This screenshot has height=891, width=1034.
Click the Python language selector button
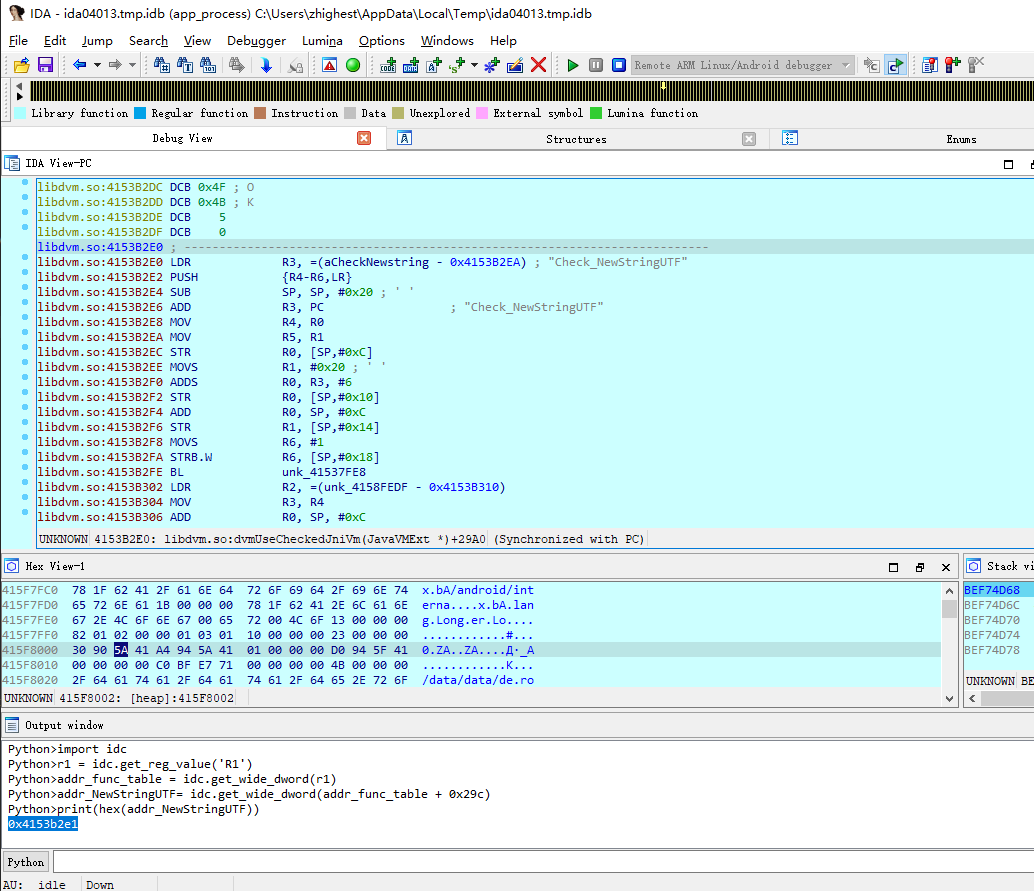[26, 862]
